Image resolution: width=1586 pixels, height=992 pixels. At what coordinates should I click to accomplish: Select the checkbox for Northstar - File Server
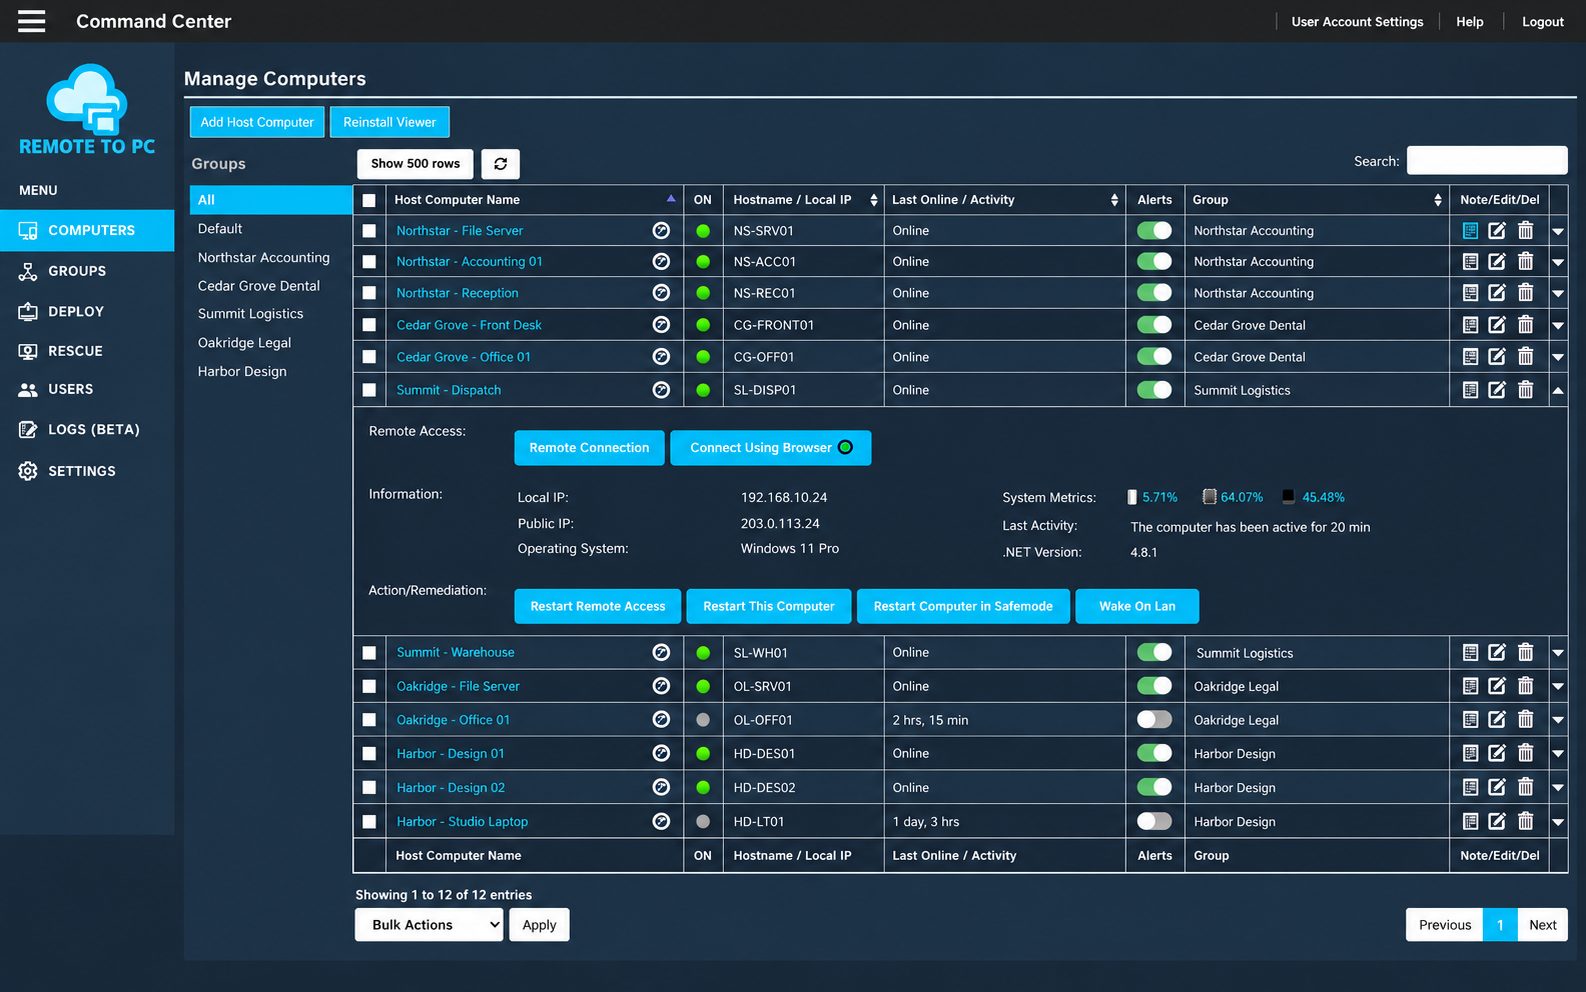369,231
